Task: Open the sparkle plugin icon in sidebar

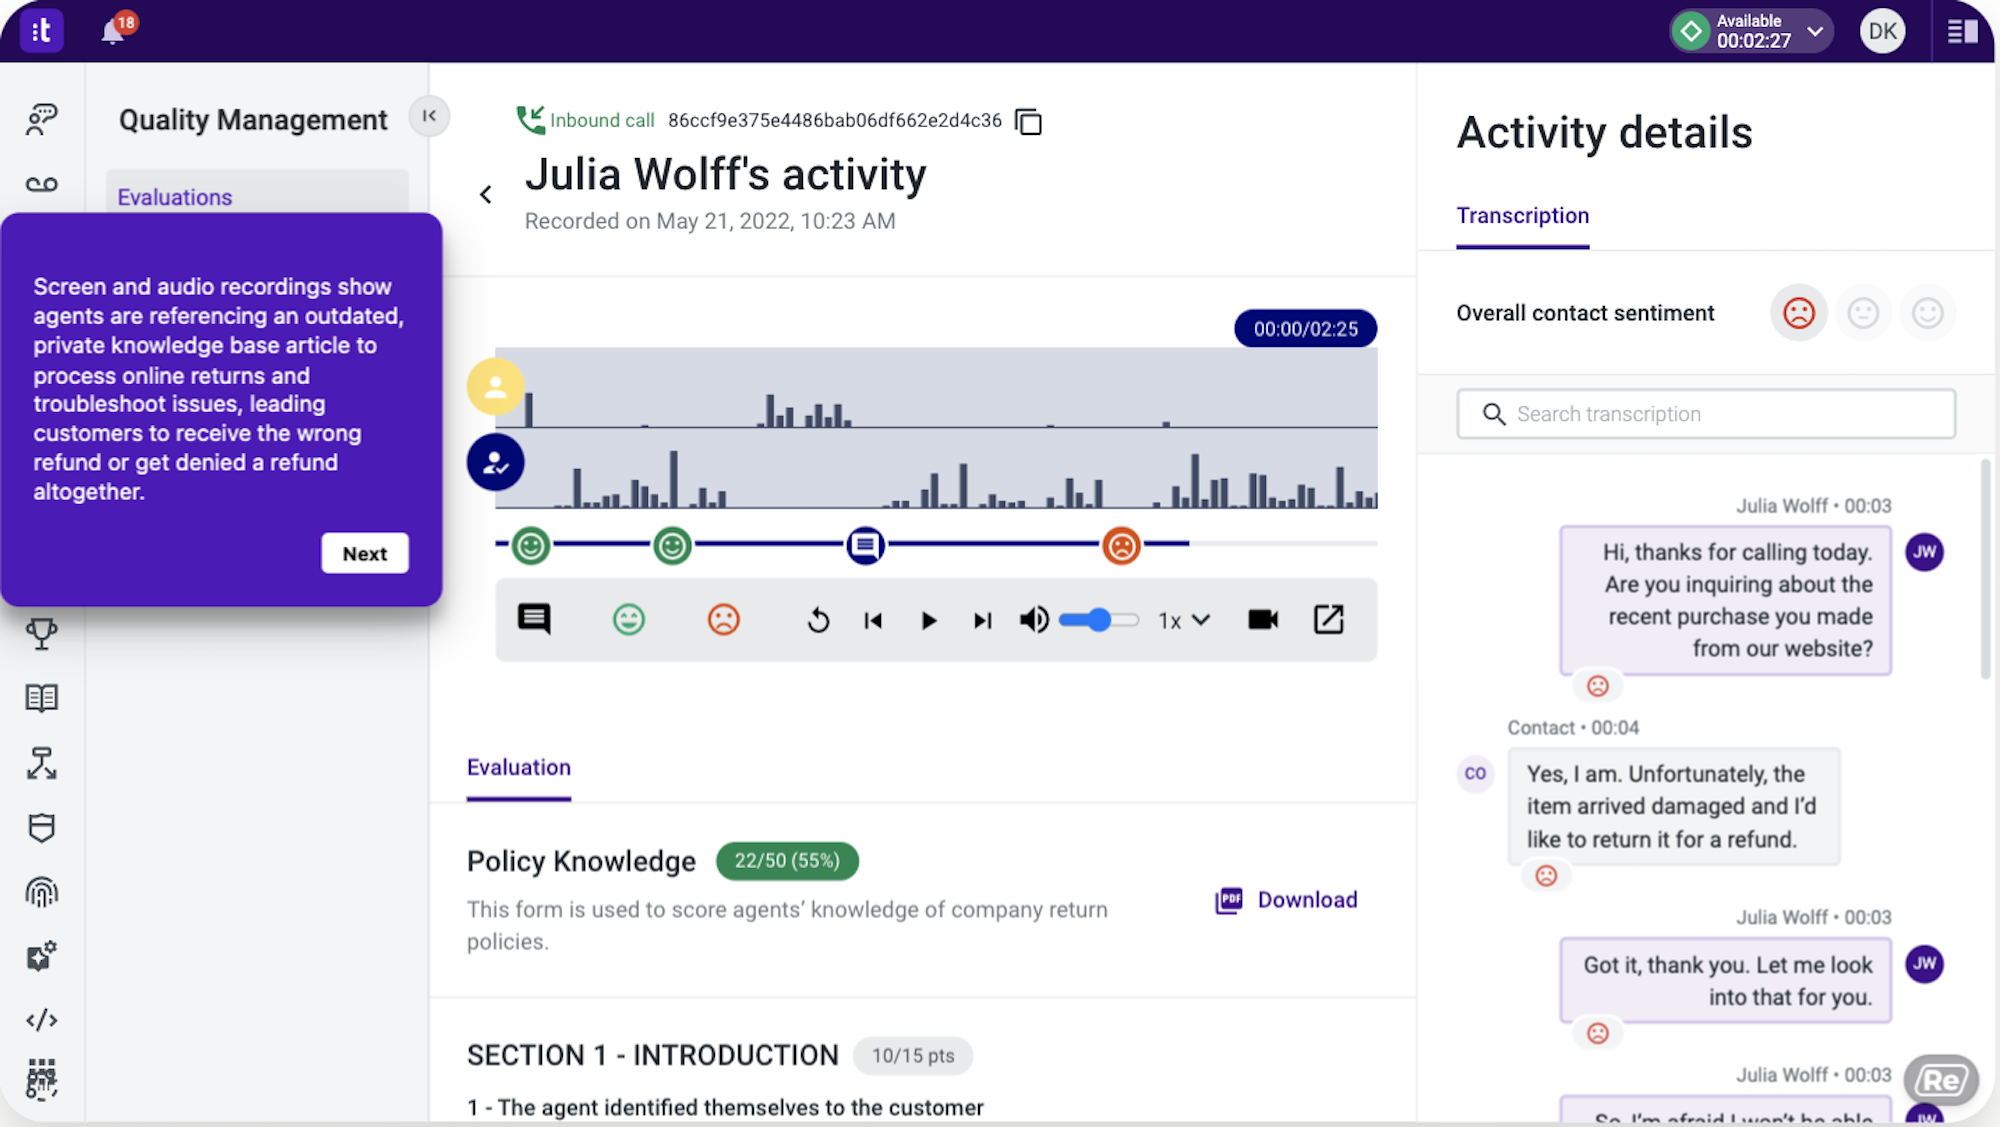Action: pos(41,956)
